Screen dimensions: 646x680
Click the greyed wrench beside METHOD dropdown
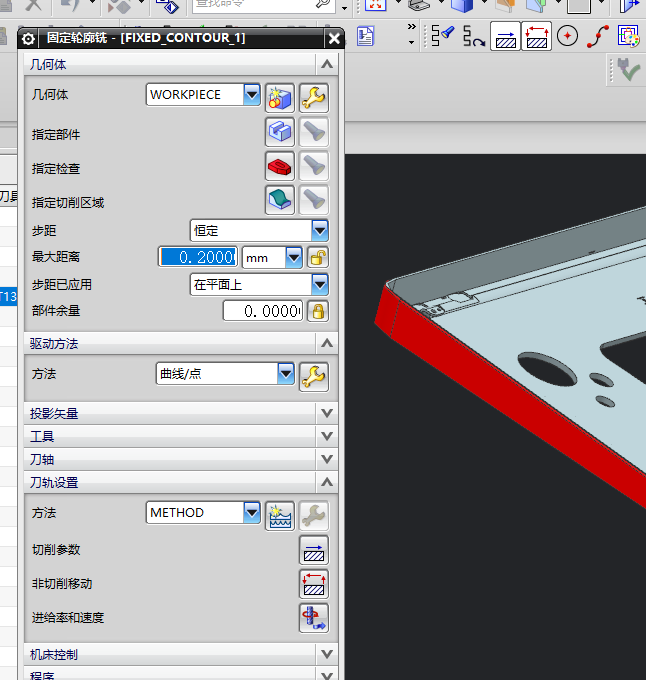pos(313,516)
